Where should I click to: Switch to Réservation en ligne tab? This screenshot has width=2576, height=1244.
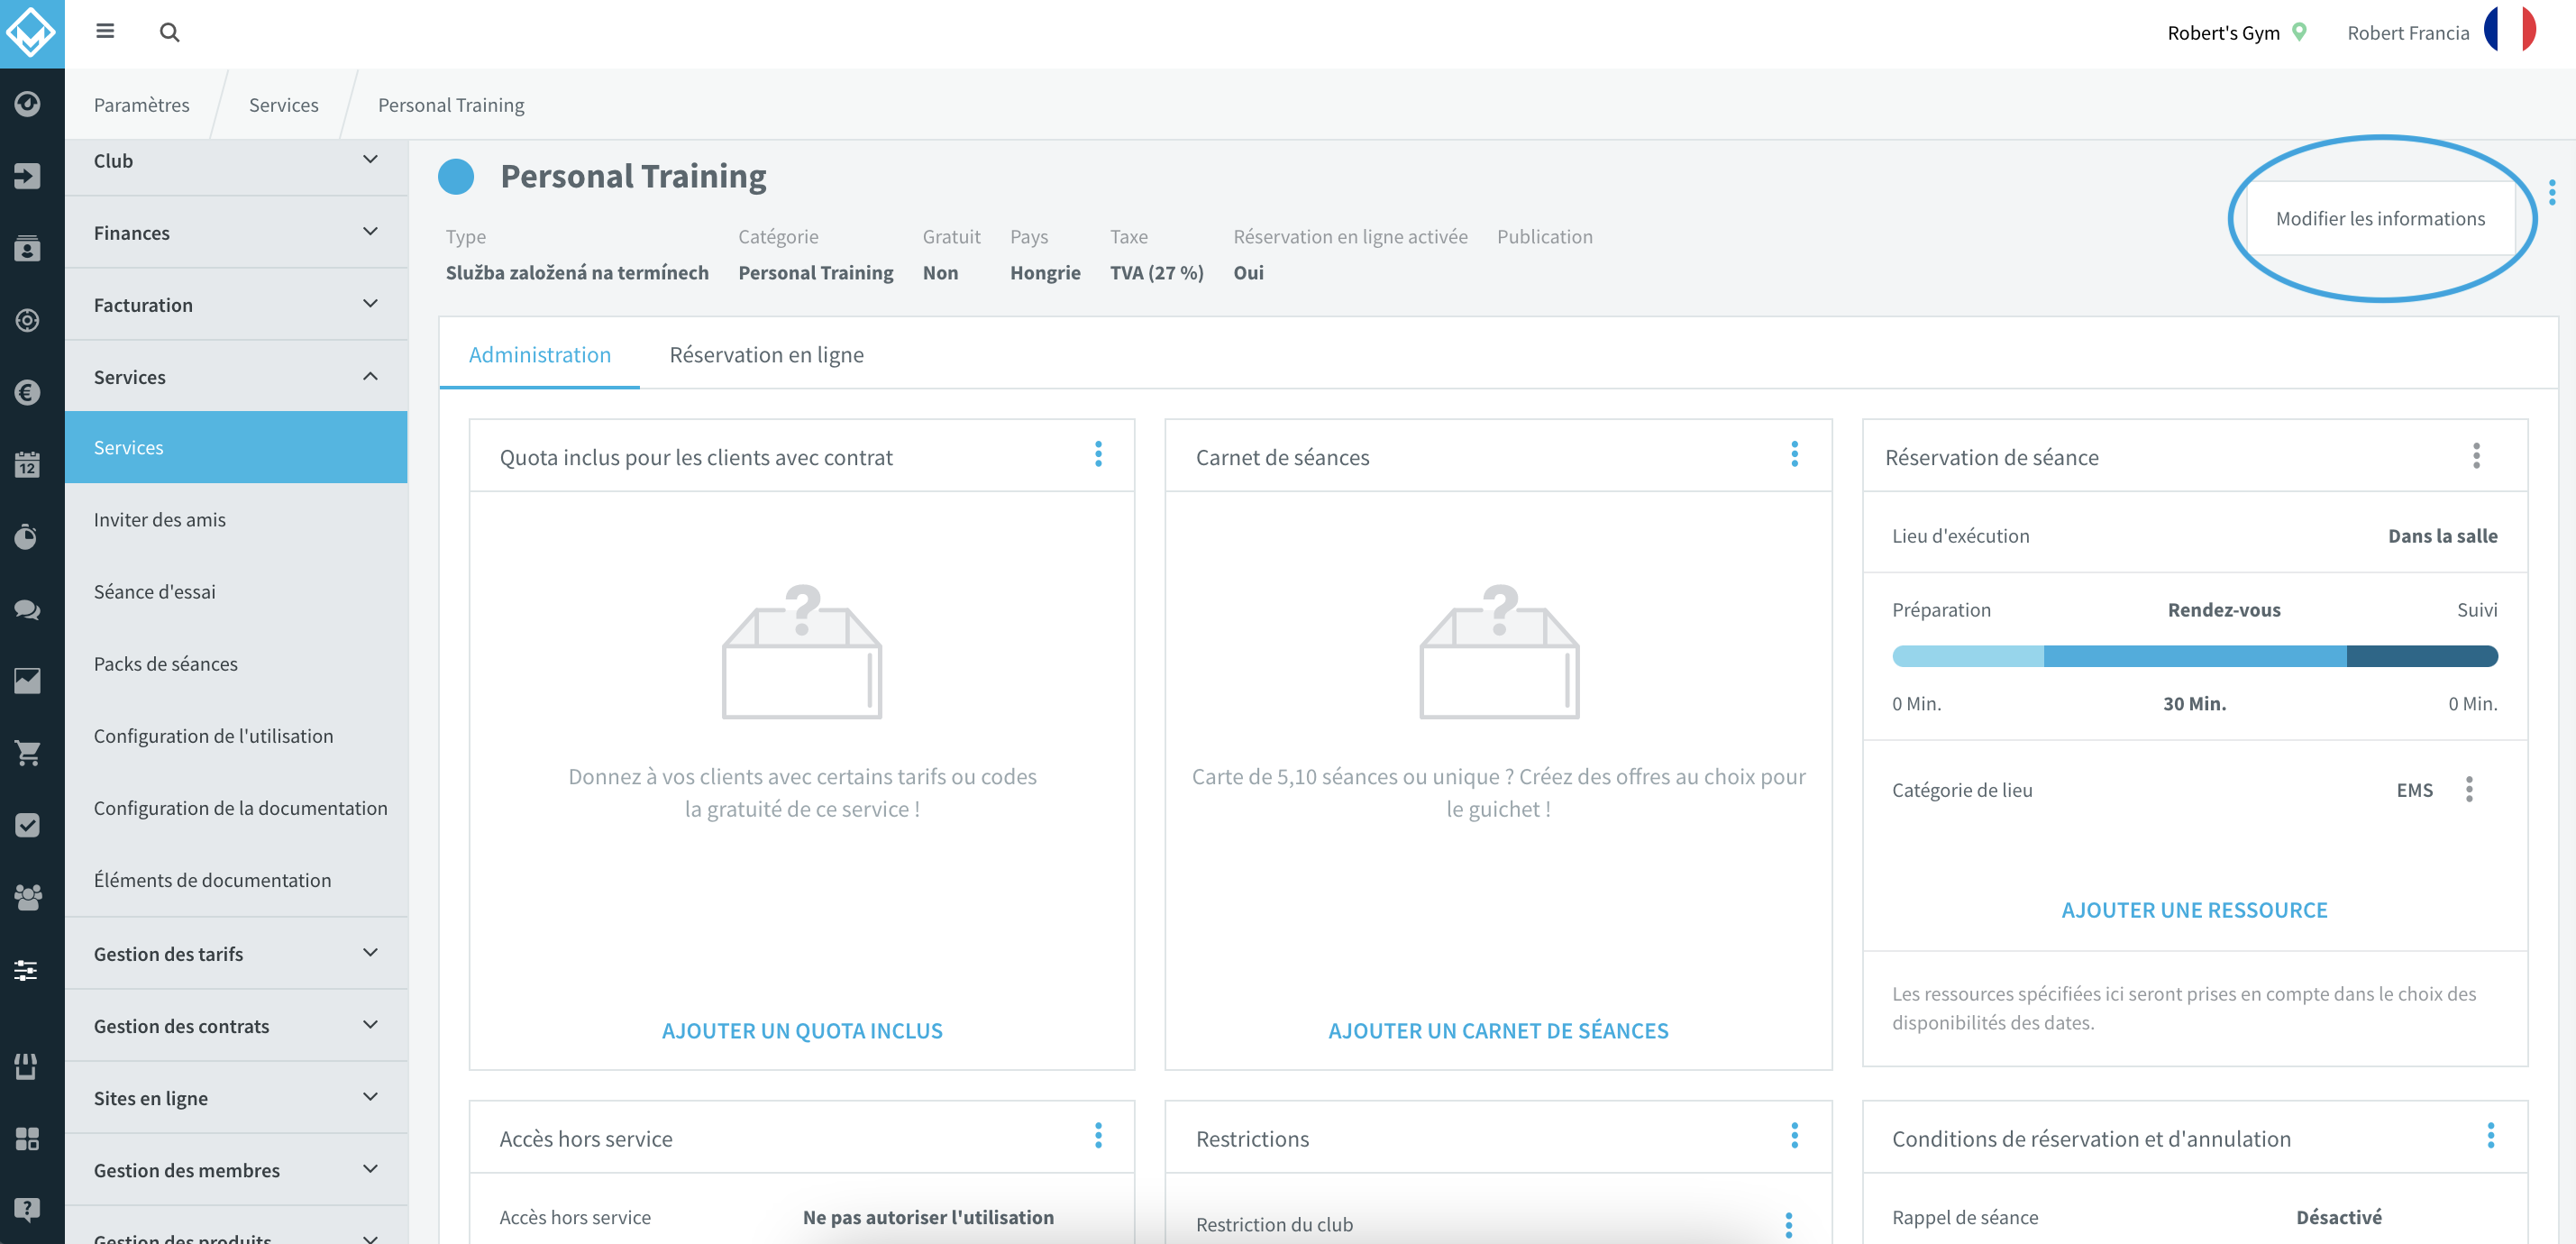tap(766, 355)
